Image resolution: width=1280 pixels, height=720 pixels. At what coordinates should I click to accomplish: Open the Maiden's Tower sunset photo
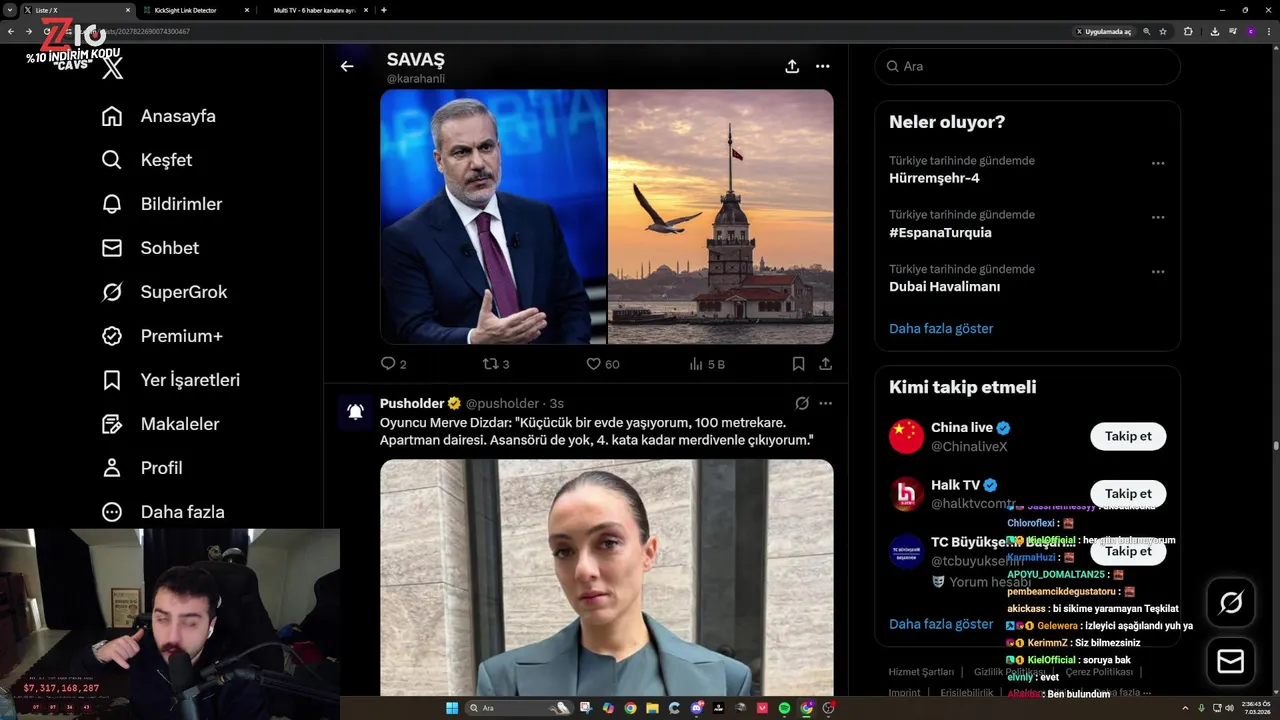coord(721,217)
